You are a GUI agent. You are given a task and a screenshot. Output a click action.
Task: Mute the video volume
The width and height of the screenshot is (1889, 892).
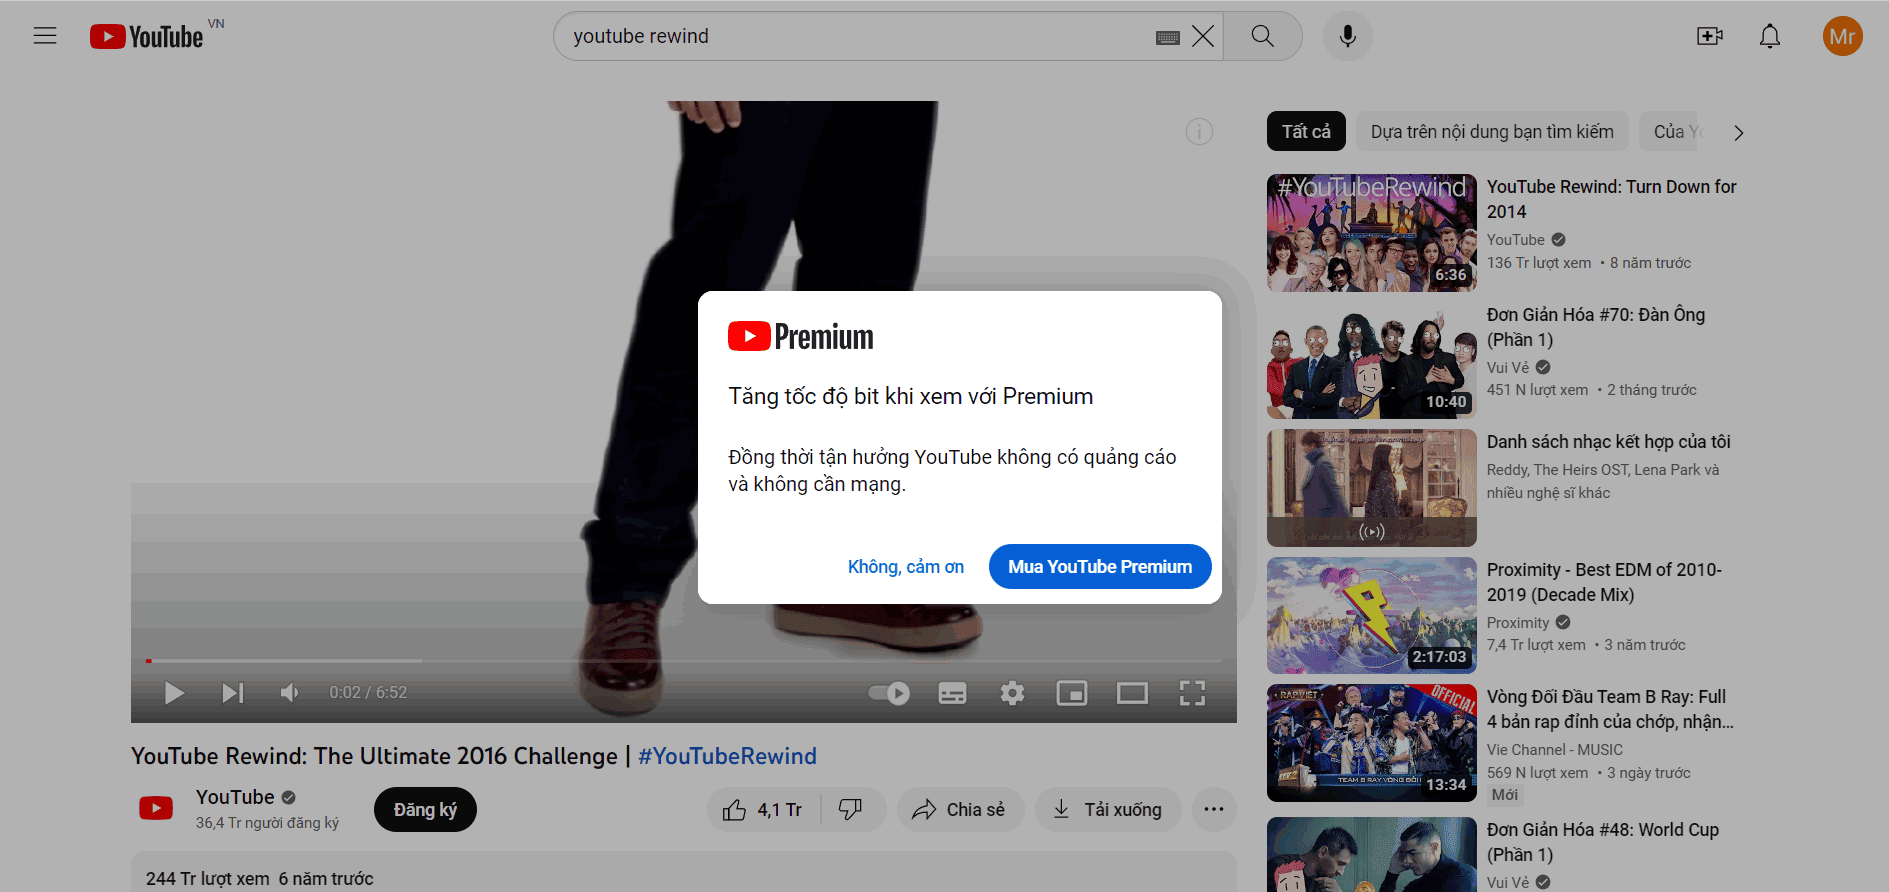click(x=289, y=693)
